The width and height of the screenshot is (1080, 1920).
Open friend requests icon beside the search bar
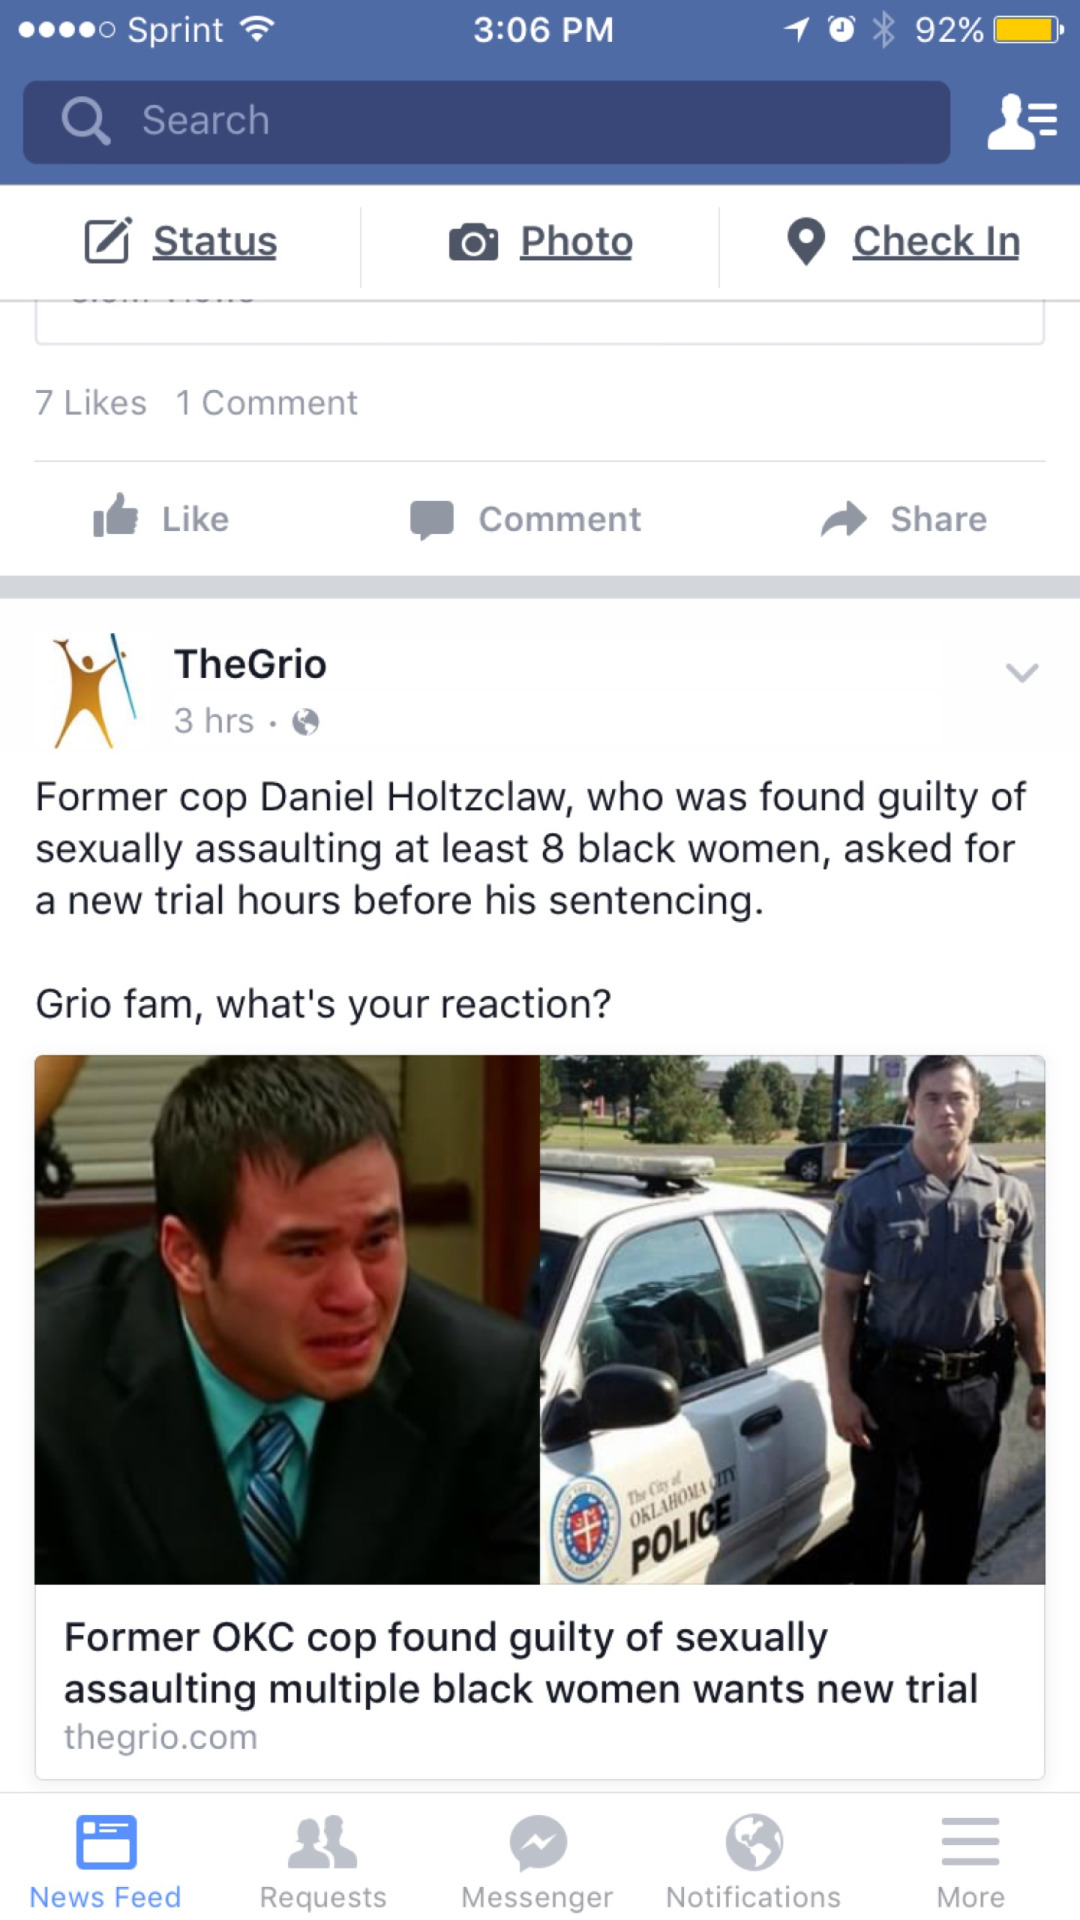pos(1021,122)
